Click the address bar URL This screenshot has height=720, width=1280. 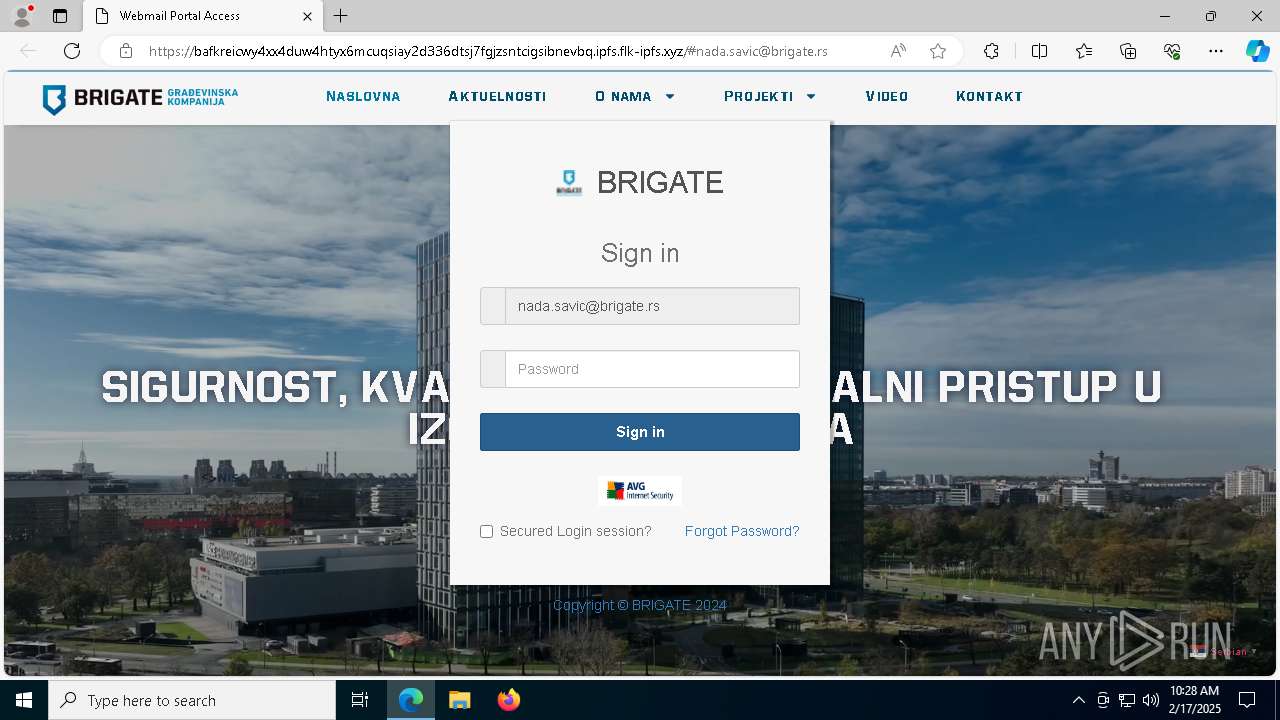tap(488, 51)
